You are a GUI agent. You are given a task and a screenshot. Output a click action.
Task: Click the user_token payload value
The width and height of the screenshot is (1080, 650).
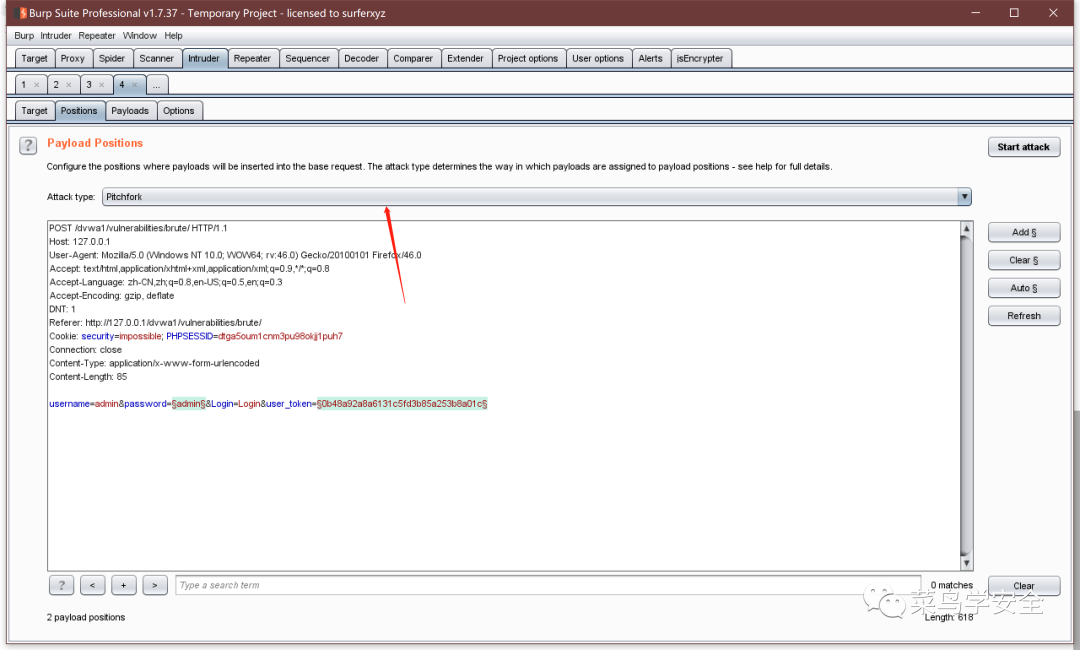[x=402, y=404]
